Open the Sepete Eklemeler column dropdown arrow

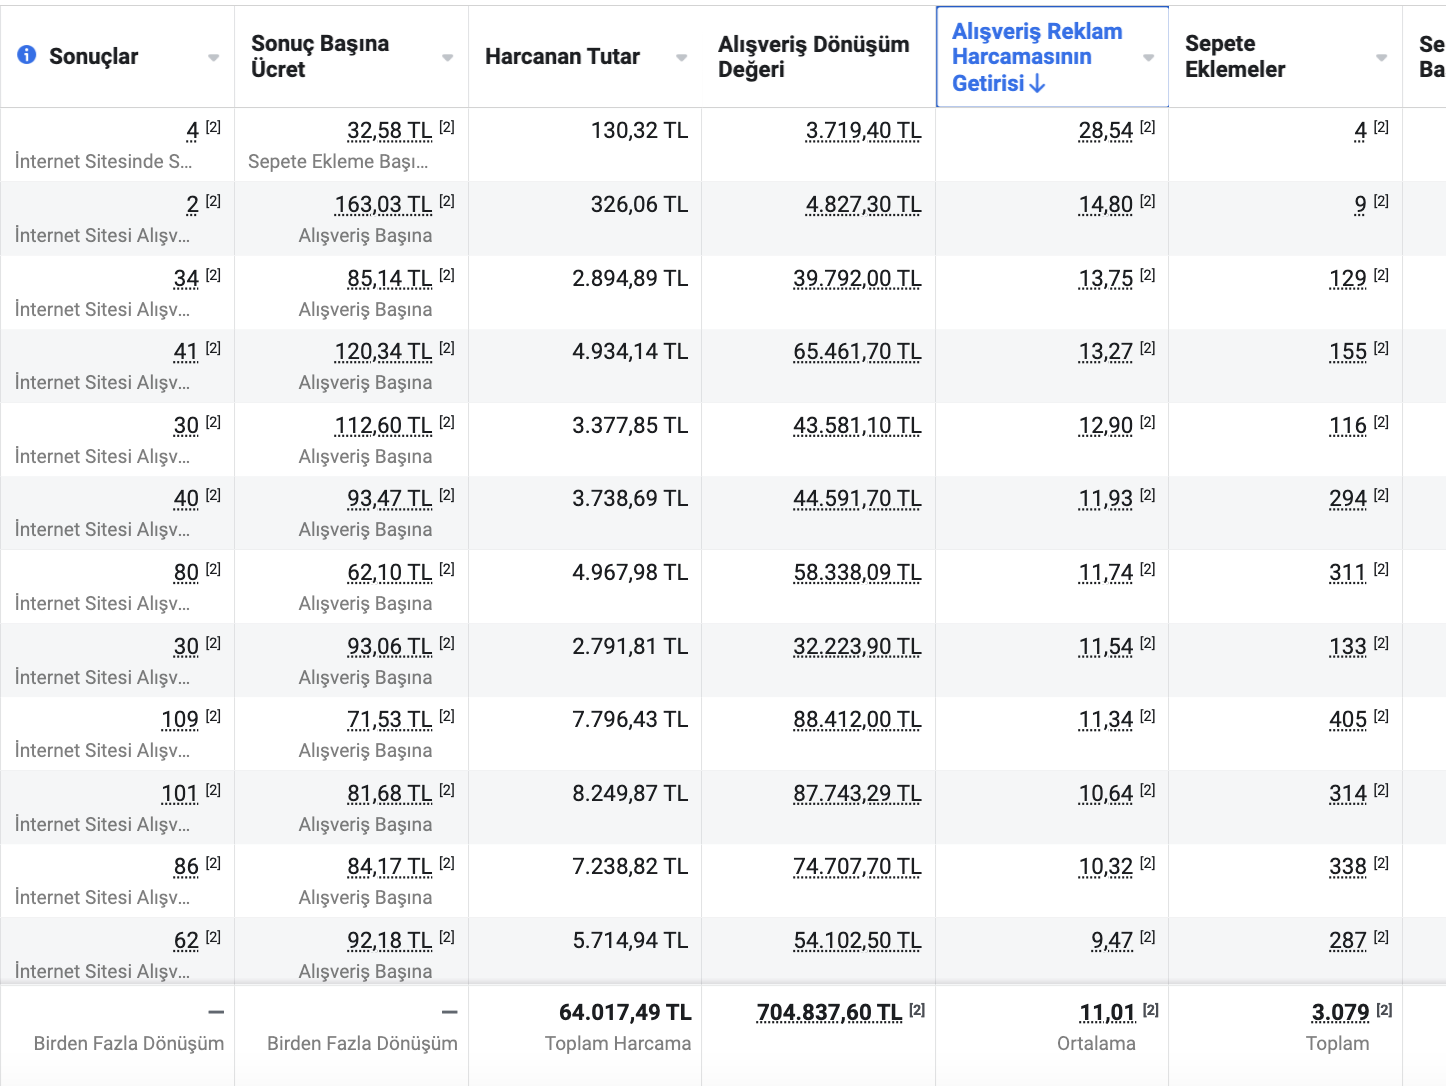(x=1381, y=58)
